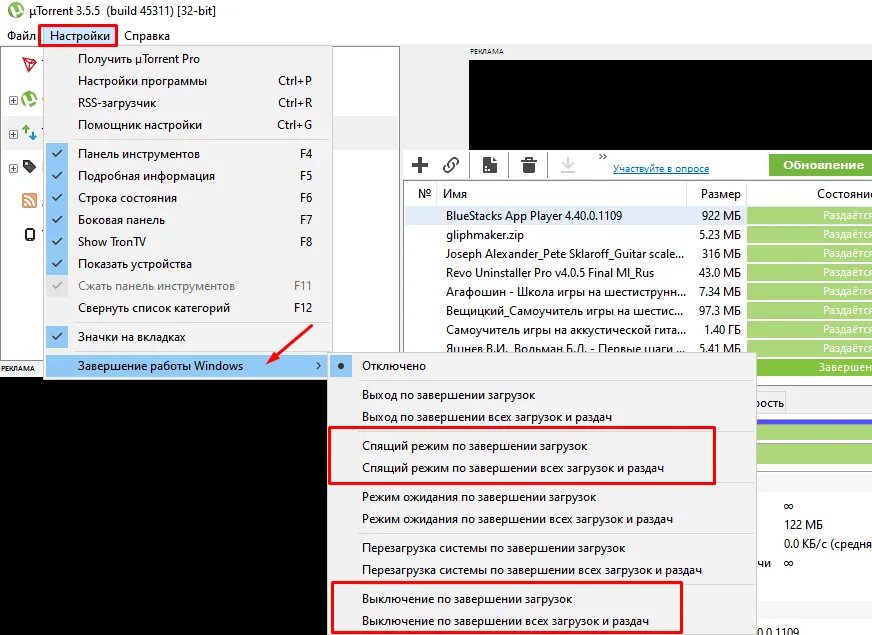
Task: Select the devices phone sidebar icon
Action: [30, 235]
